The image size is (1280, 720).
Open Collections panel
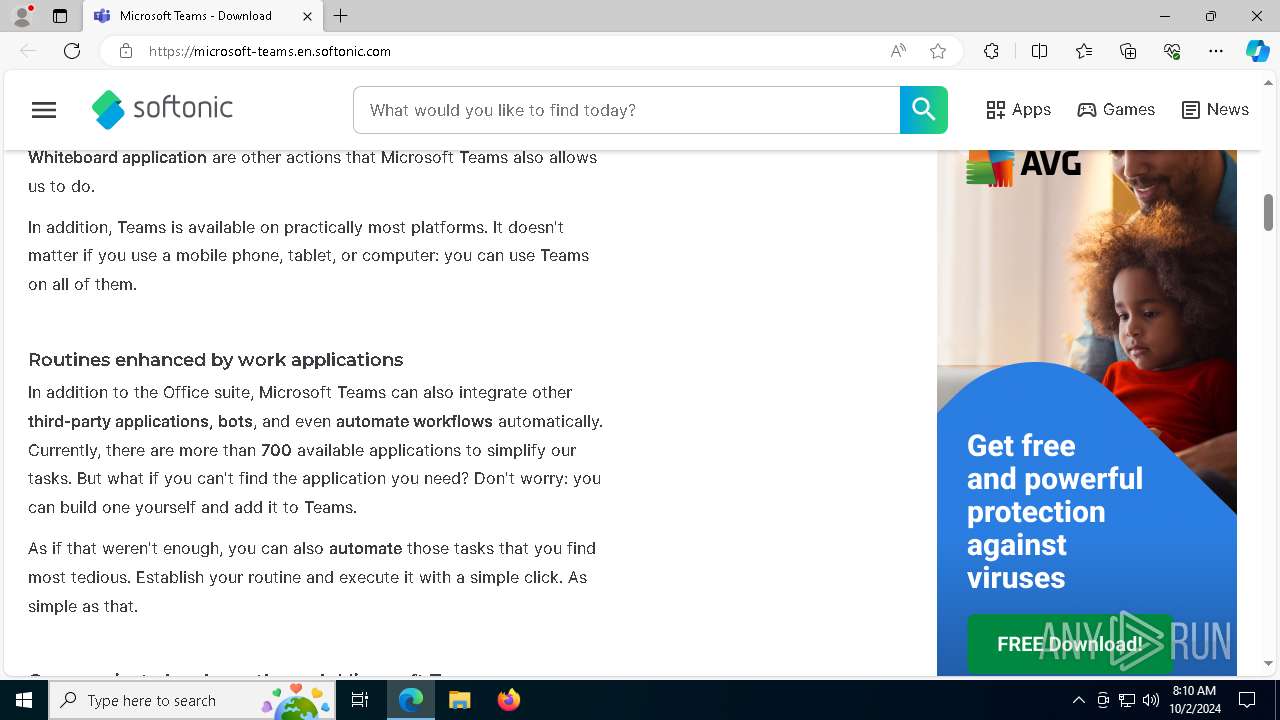coord(1128,51)
